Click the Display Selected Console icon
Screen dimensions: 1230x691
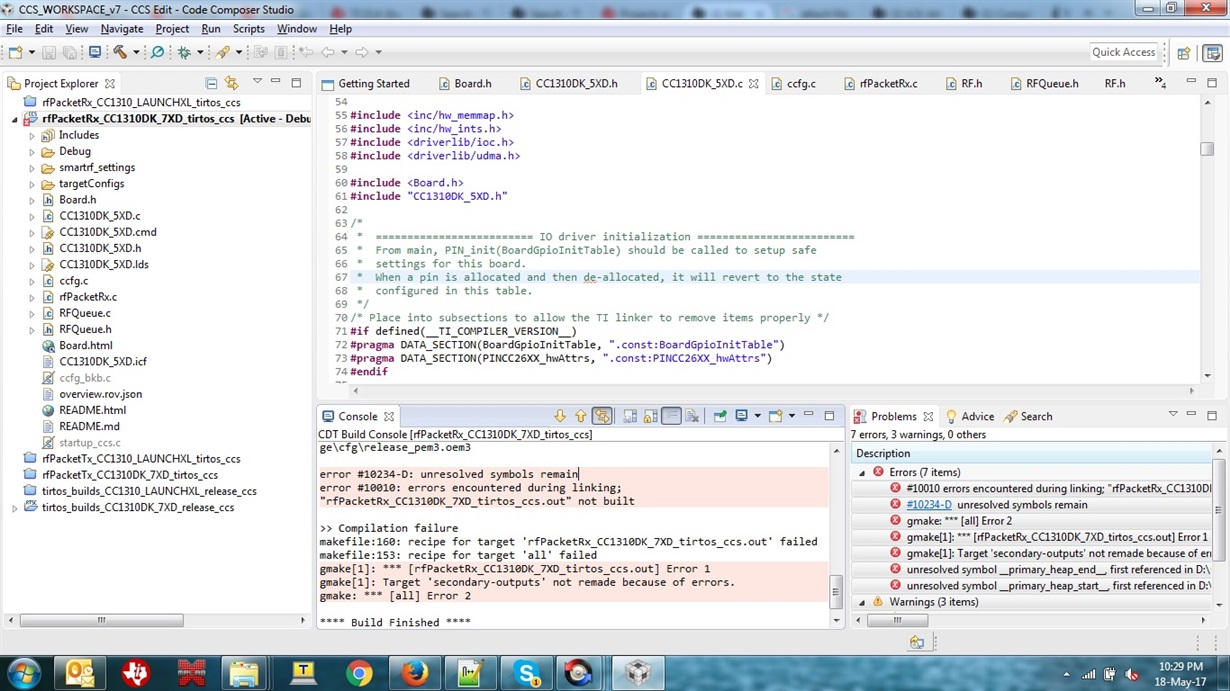coord(742,416)
